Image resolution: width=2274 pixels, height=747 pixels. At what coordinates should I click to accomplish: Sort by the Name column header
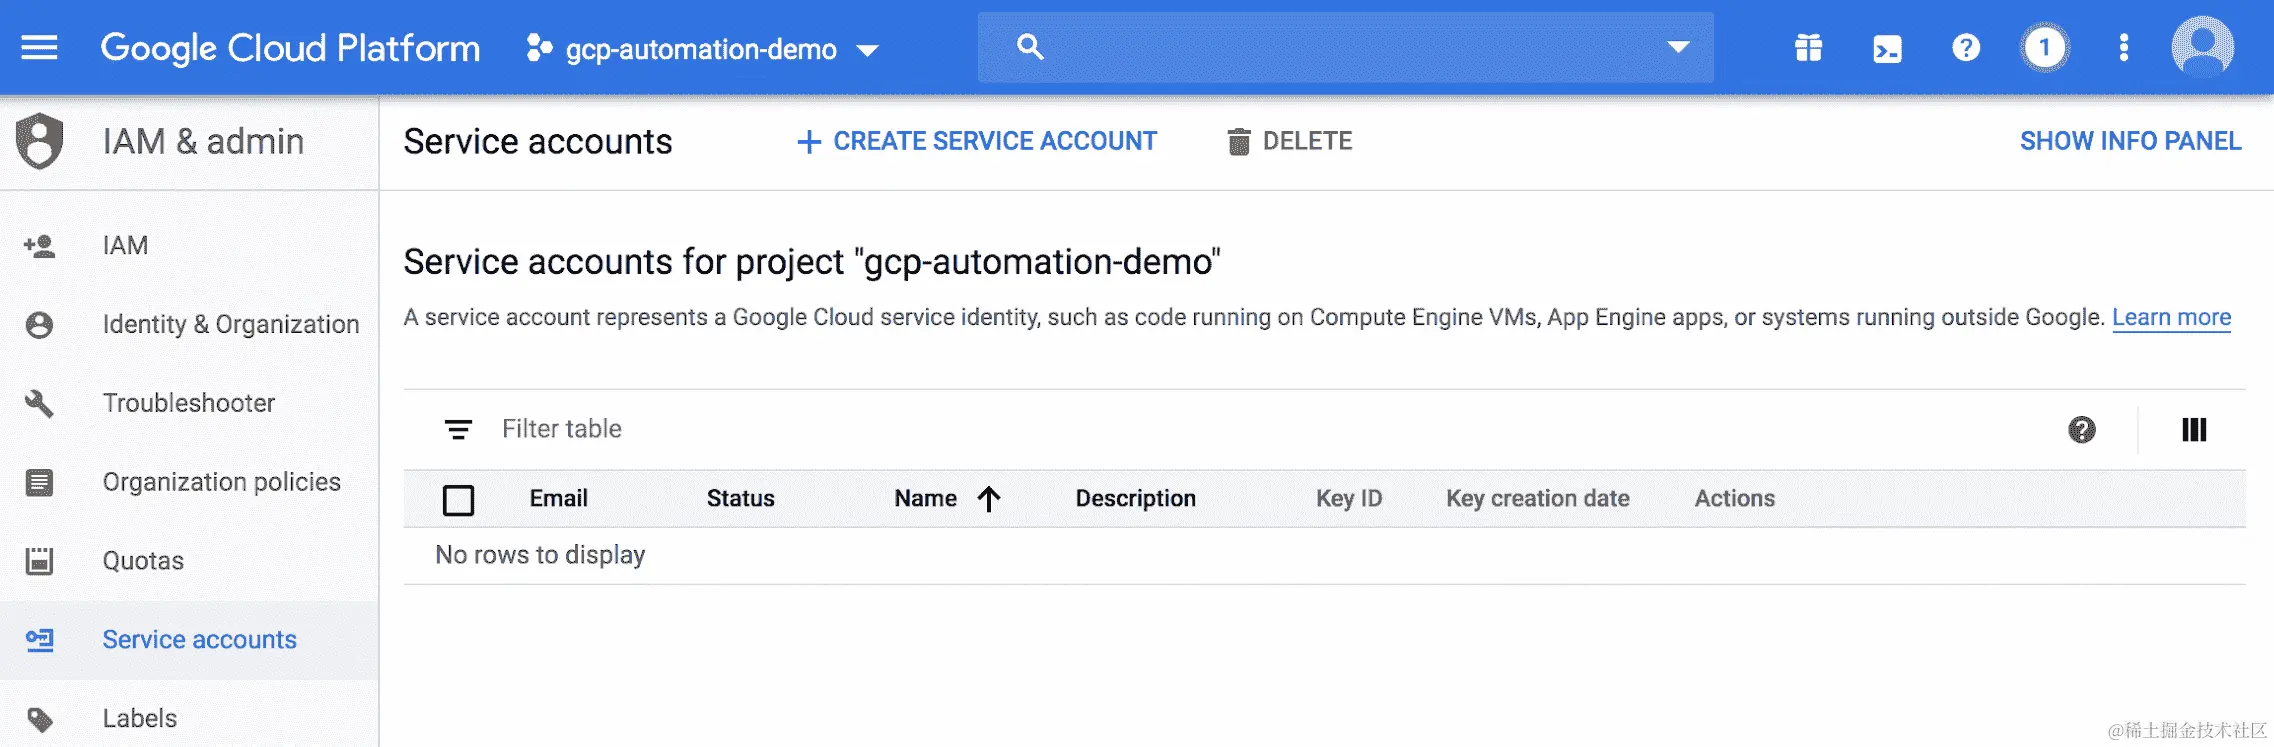(926, 498)
